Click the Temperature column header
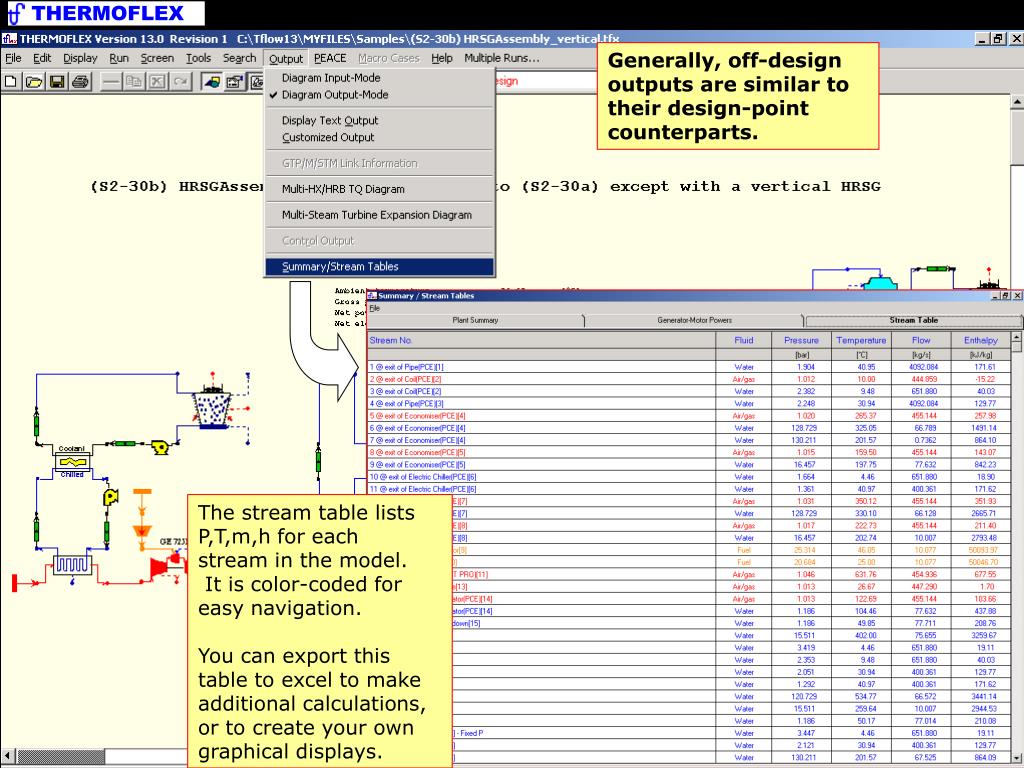1024x768 pixels. [861, 340]
